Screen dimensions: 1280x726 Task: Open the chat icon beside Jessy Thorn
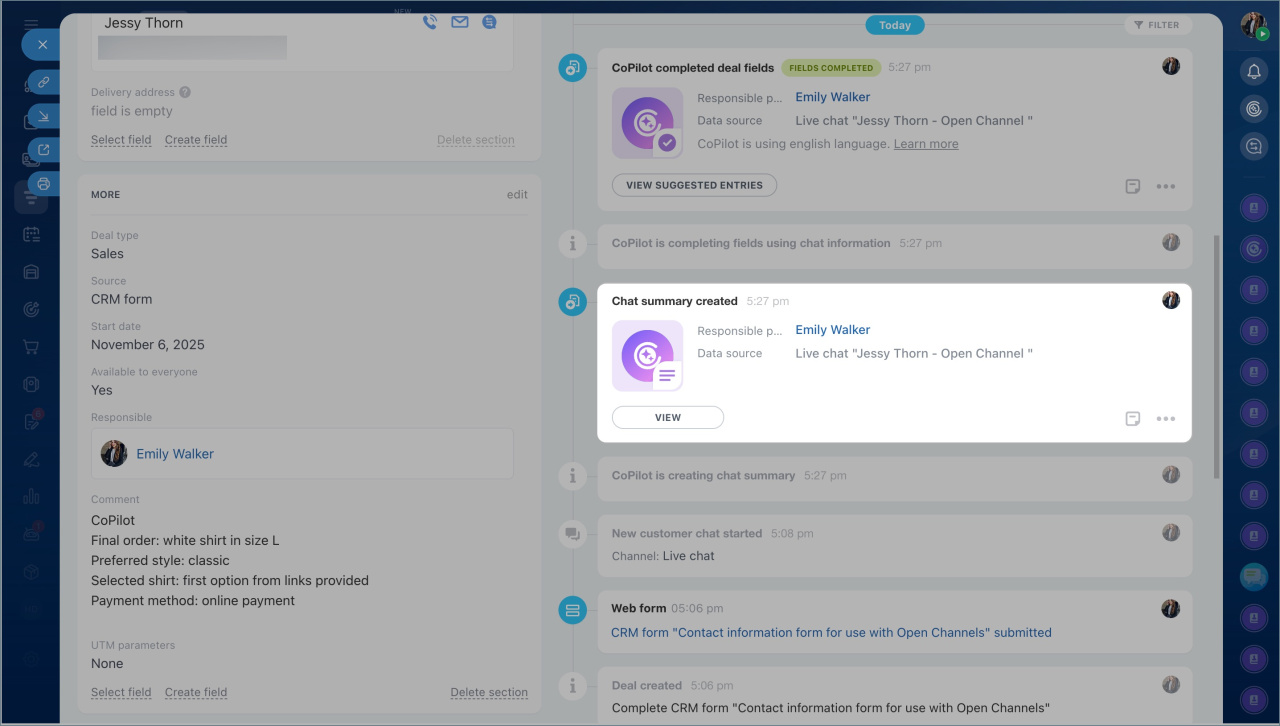tap(489, 22)
